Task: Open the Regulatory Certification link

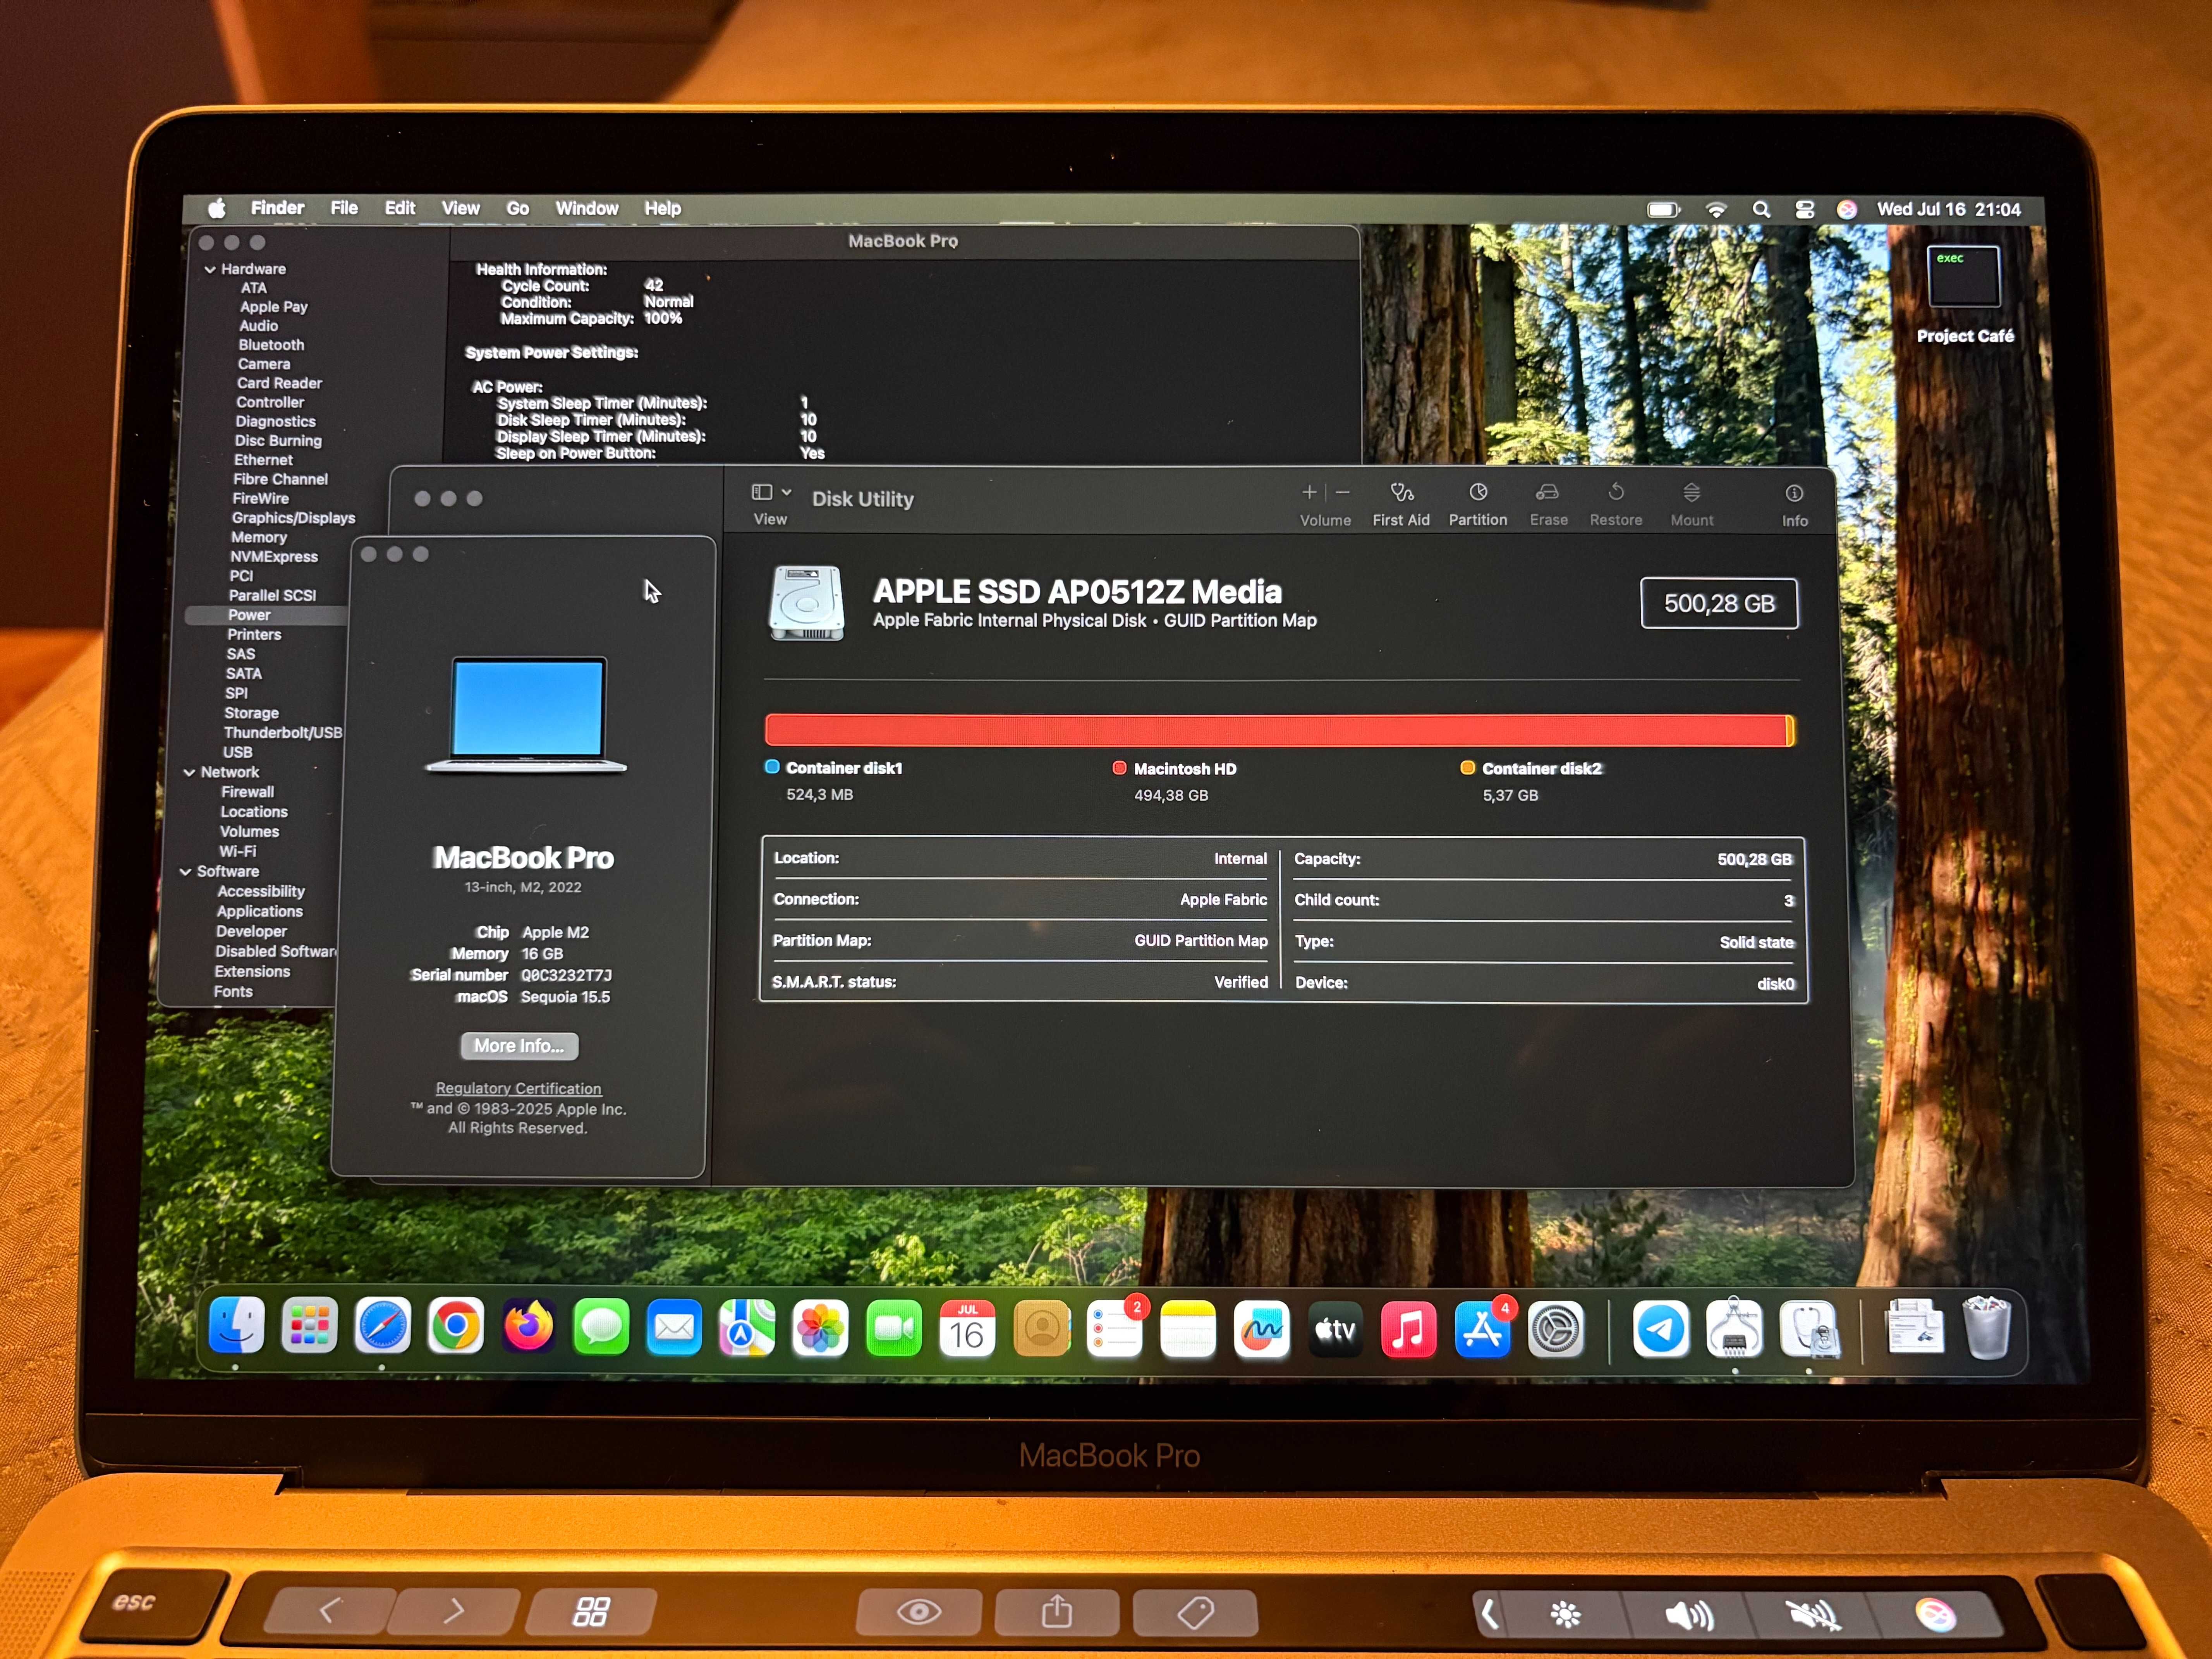Action: pos(518,1088)
